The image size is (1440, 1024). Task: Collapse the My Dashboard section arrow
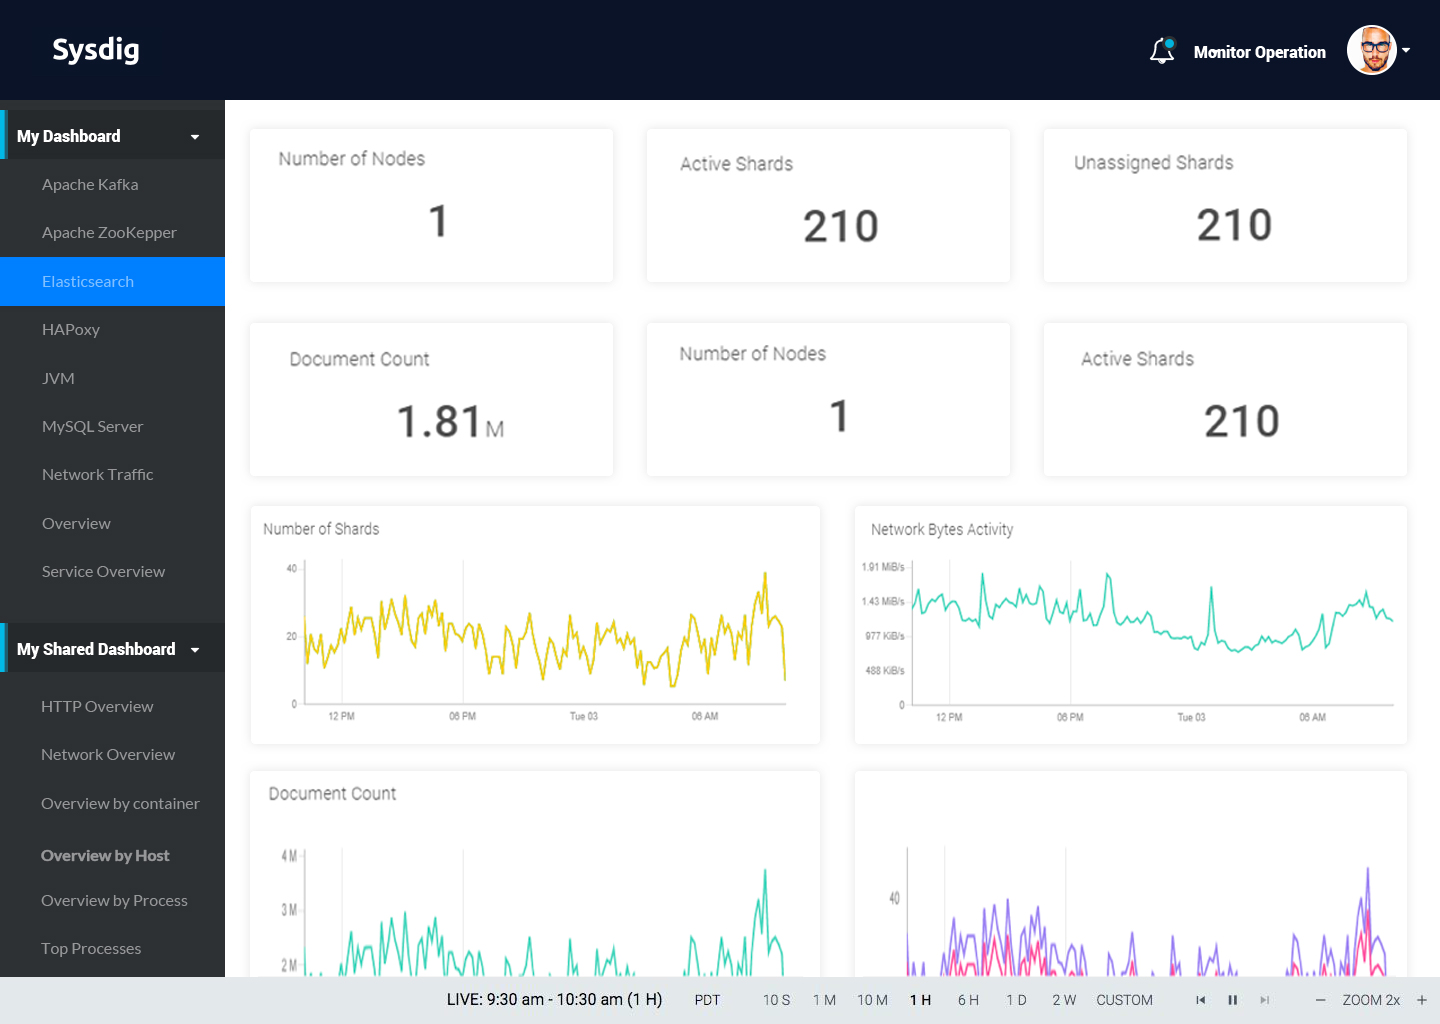pyautogui.click(x=195, y=137)
